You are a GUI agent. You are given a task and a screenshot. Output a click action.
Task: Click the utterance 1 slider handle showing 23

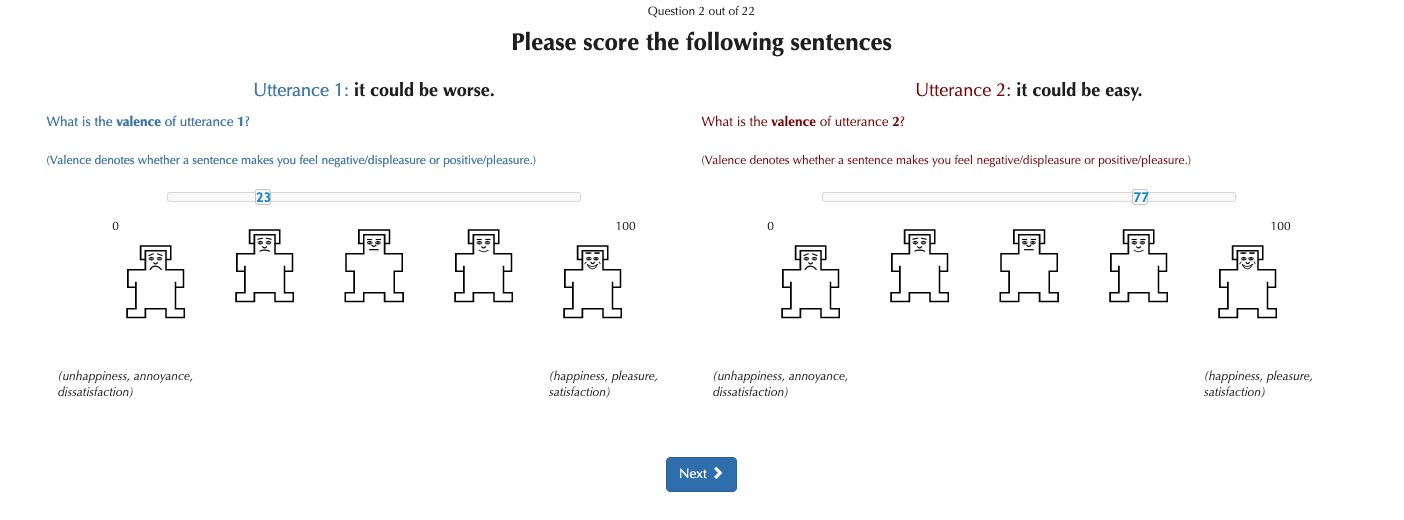tap(264, 197)
